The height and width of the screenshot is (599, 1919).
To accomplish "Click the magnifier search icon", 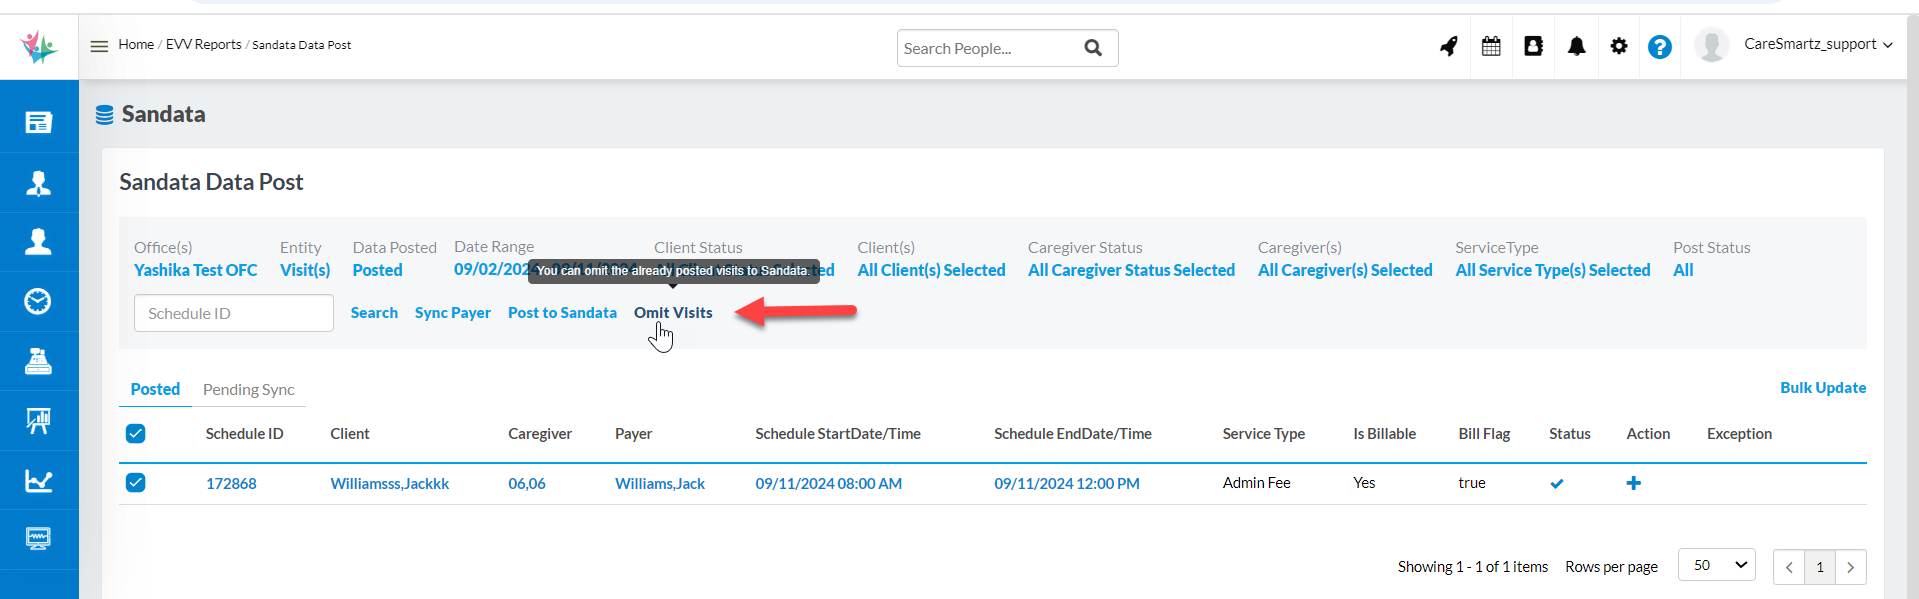I will click(1093, 48).
